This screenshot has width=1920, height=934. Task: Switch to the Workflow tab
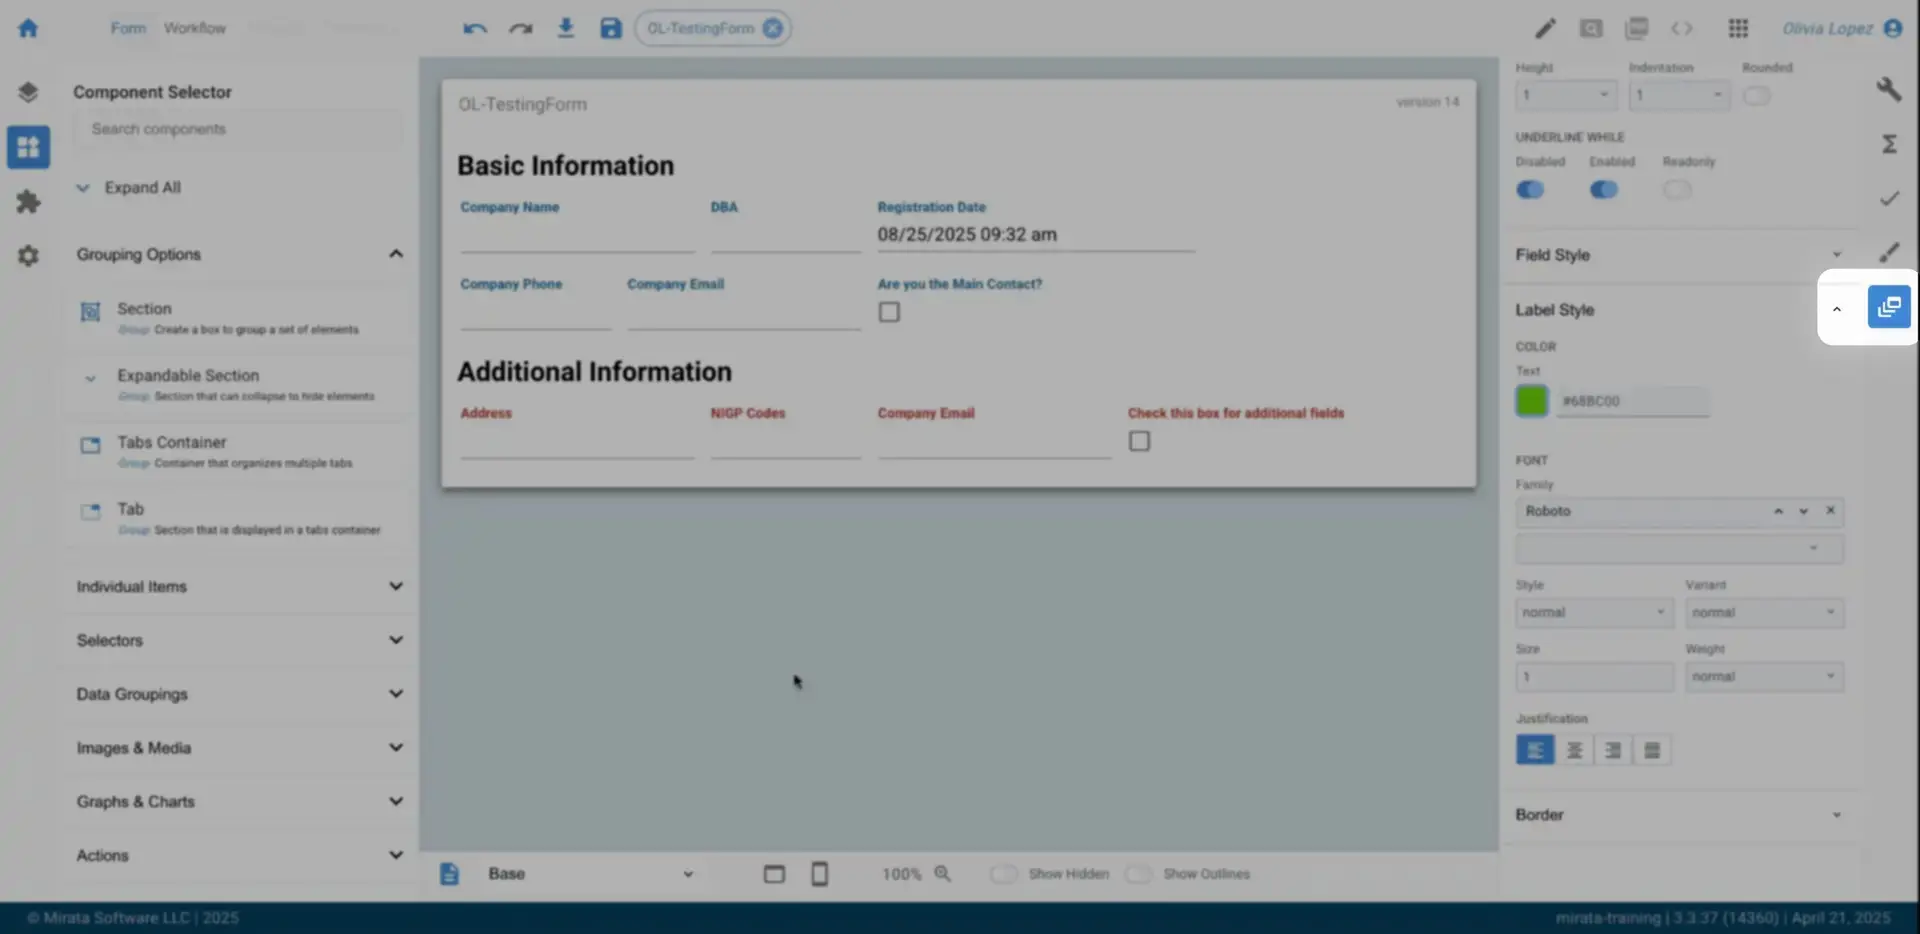pos(195,27)
